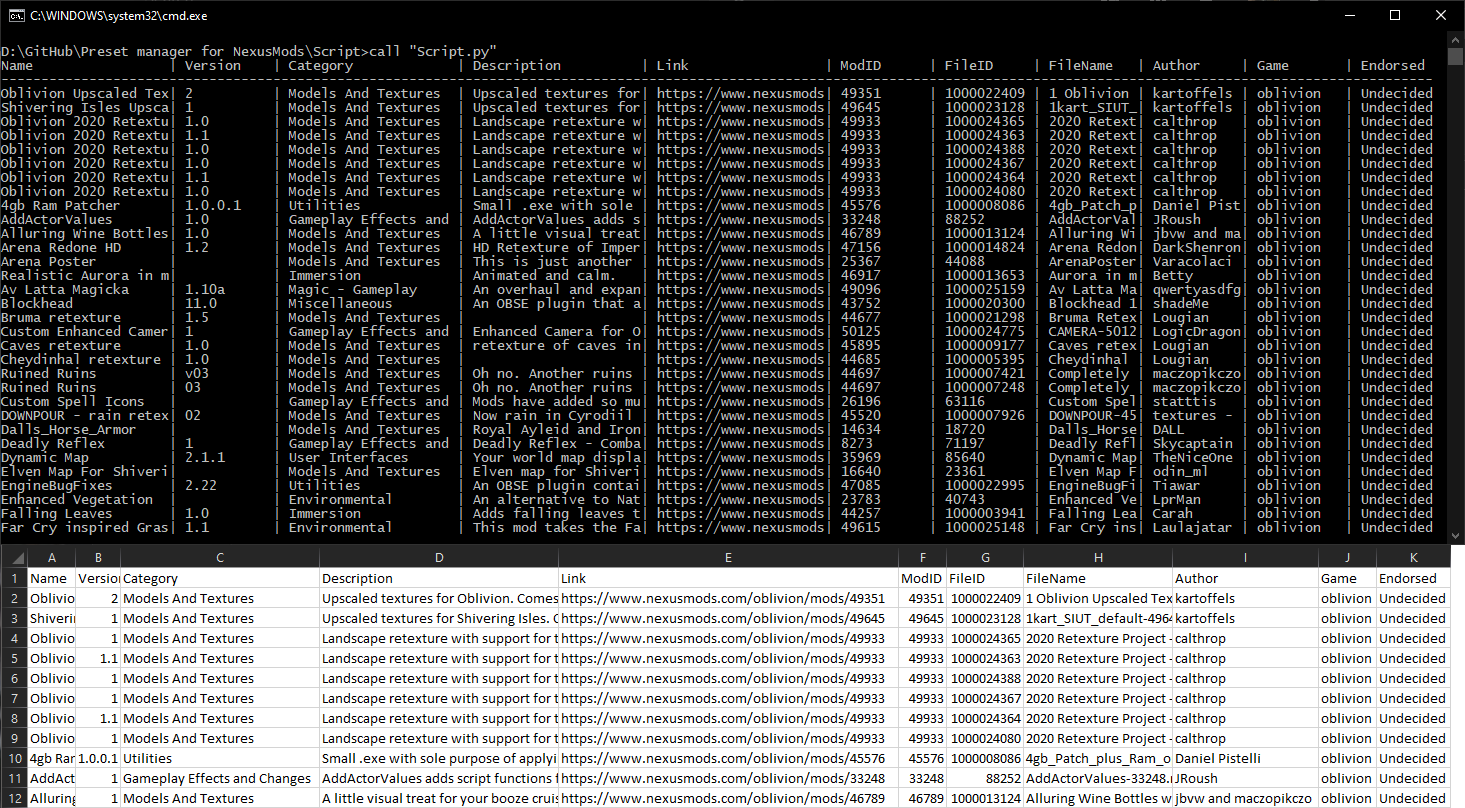Click spreadsheet cell FileID 88252
The image size is (1465, 808).
click(x=985, y=778)
